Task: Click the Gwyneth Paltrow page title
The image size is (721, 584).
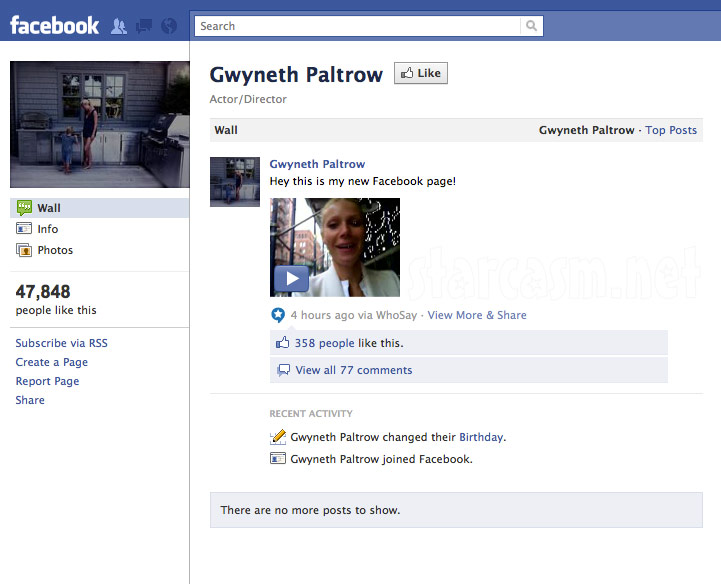Action: point(296,74)
